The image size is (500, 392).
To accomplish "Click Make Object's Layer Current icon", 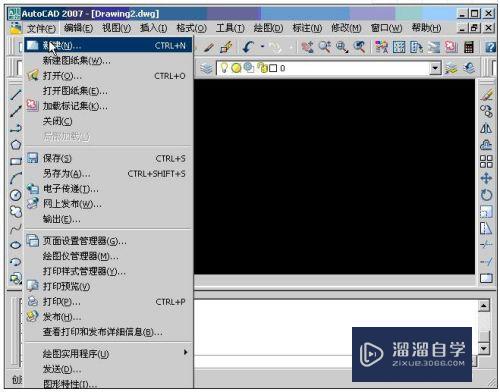I will (x=451, y=68).
